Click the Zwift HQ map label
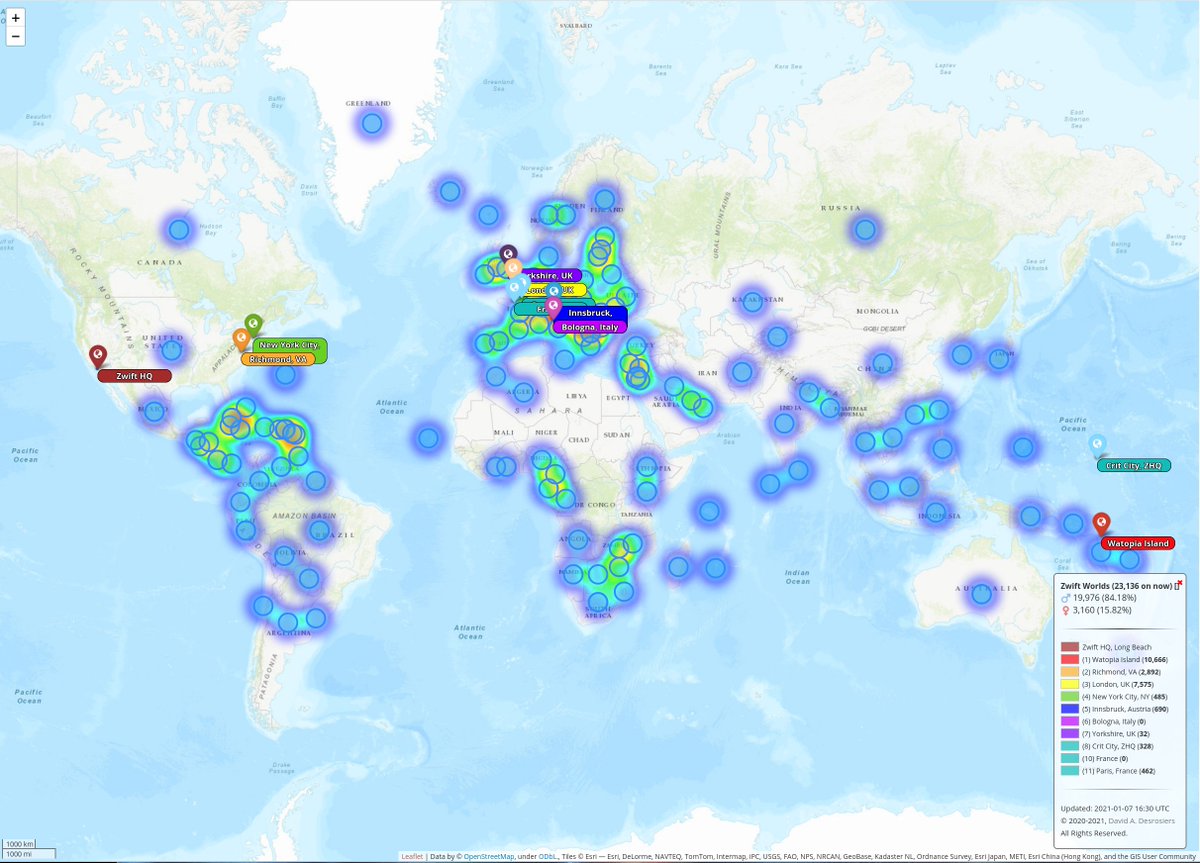Viewport: 1200px width, 863px height. (134, 376)
